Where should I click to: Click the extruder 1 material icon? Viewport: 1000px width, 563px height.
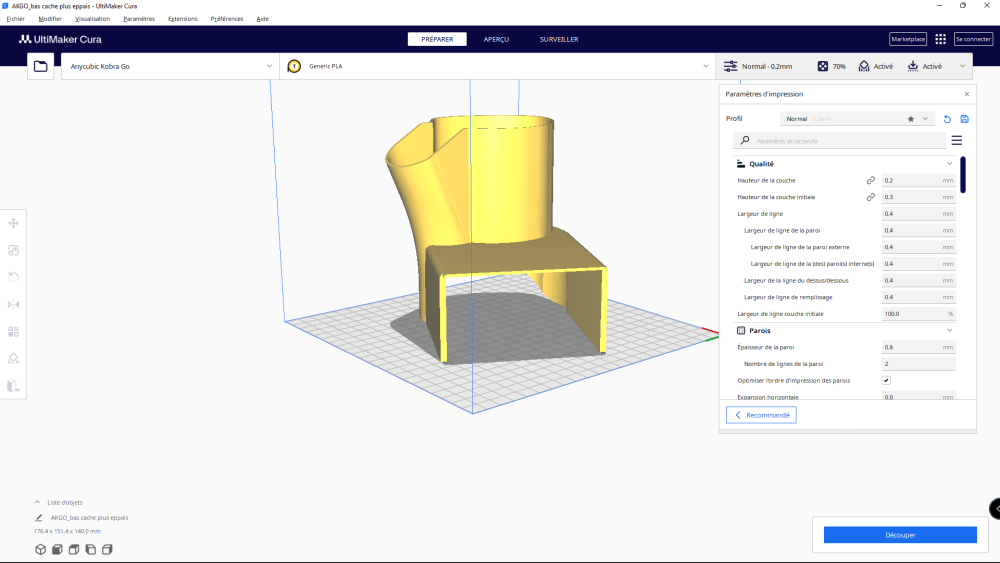(x=294, y=66)
